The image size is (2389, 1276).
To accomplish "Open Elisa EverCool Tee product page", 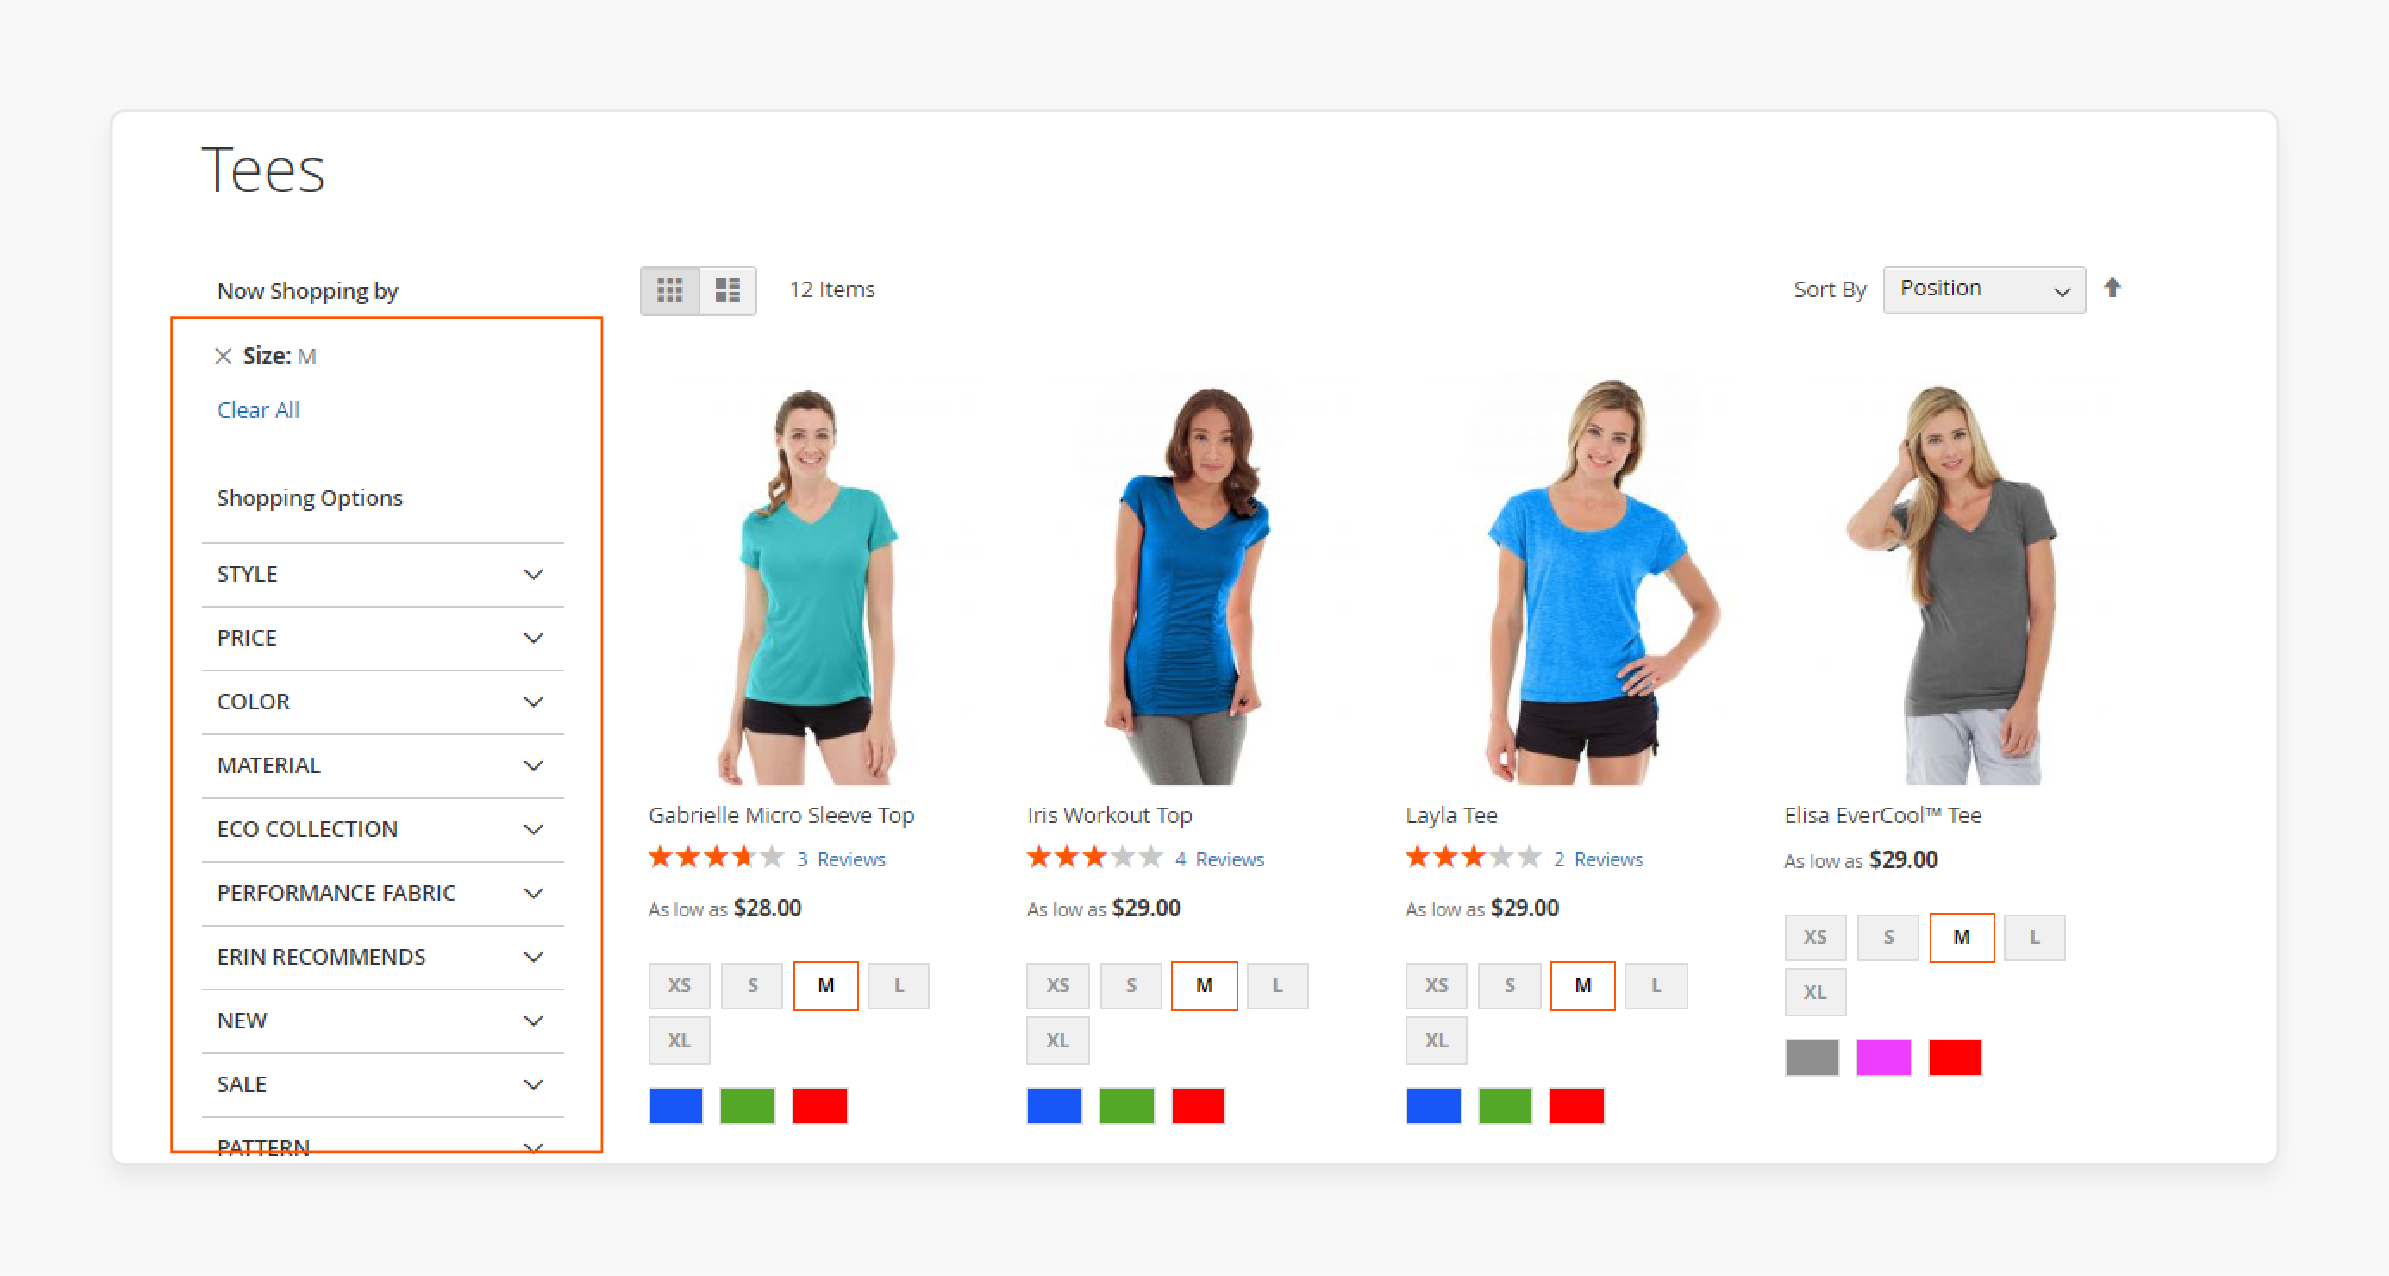I will coord(1882,816).
